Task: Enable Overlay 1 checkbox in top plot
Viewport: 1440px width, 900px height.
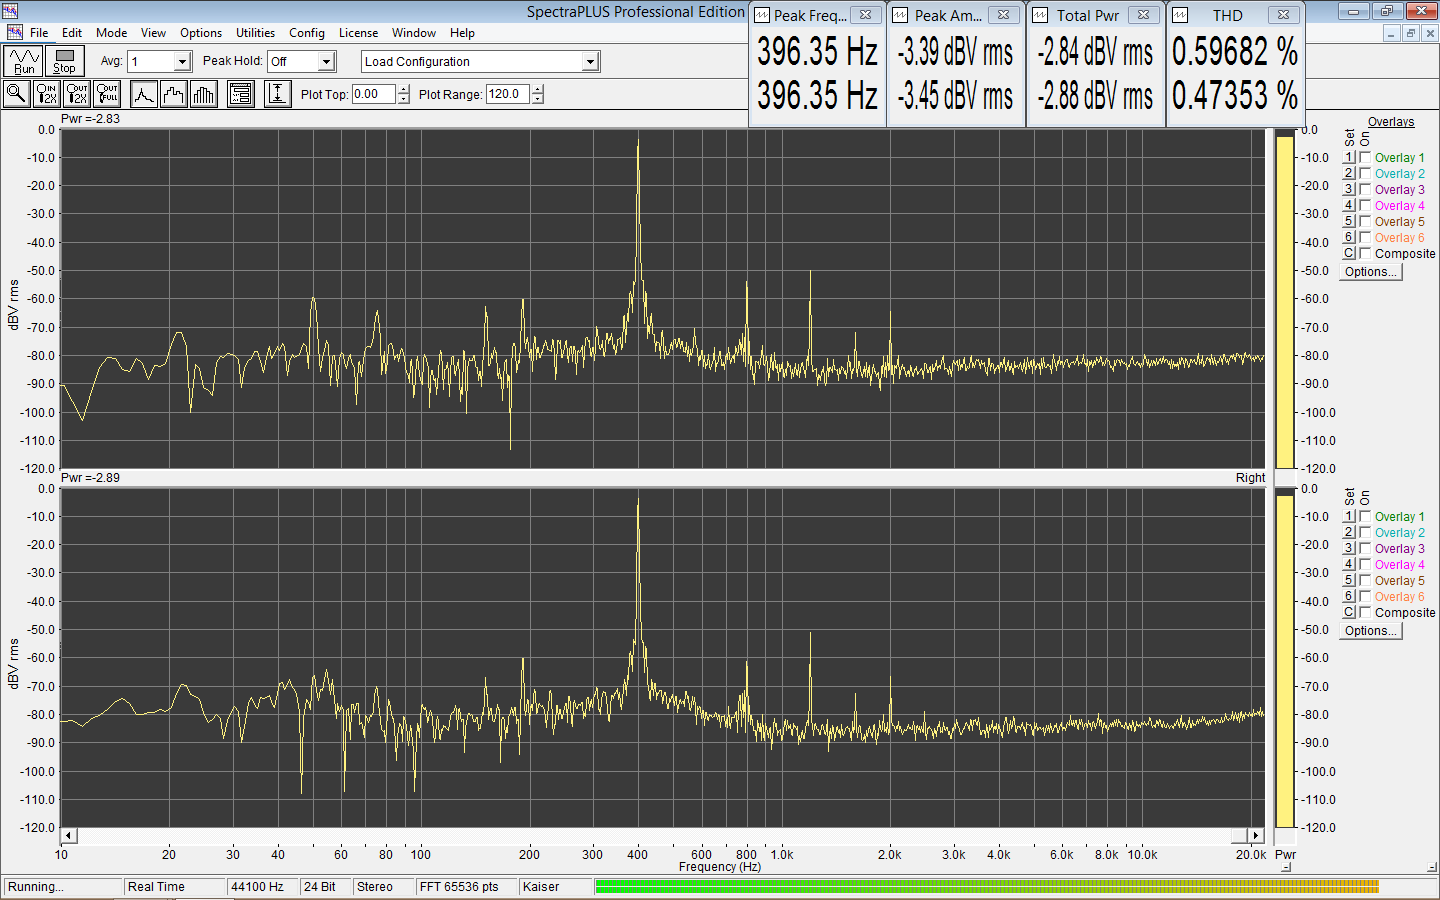Action: 1365,158
